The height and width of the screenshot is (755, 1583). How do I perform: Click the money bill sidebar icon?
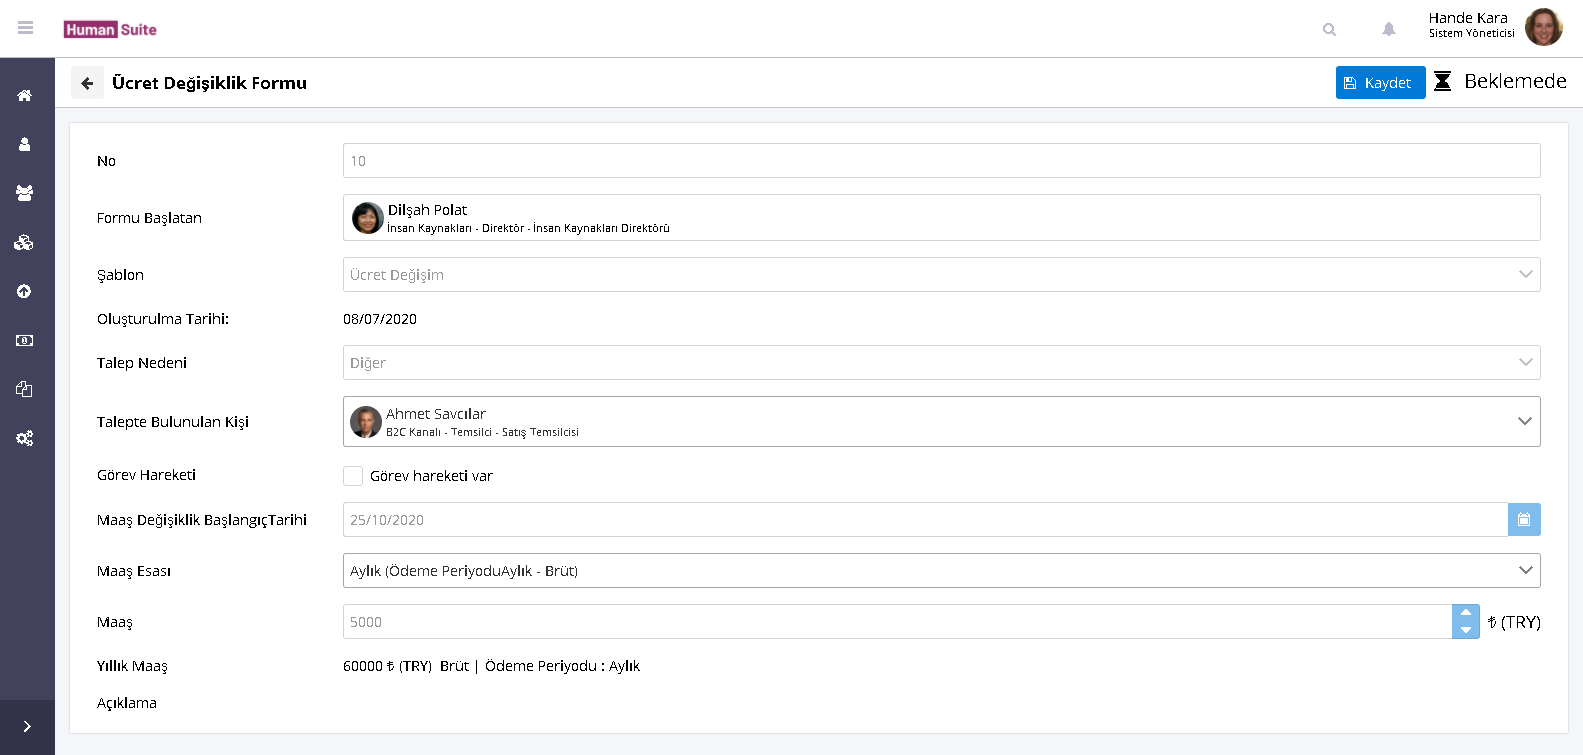(x=25, y=341)
